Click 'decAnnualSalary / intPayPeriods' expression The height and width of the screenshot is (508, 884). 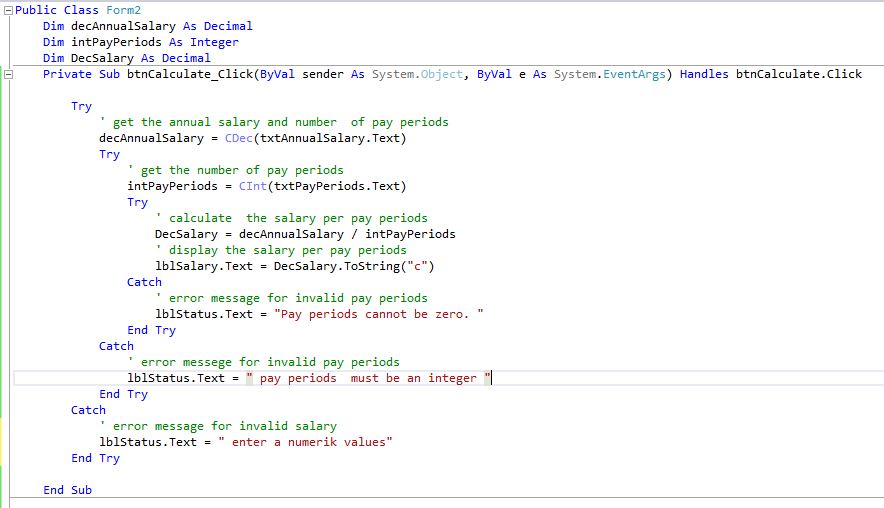[347, 234]
